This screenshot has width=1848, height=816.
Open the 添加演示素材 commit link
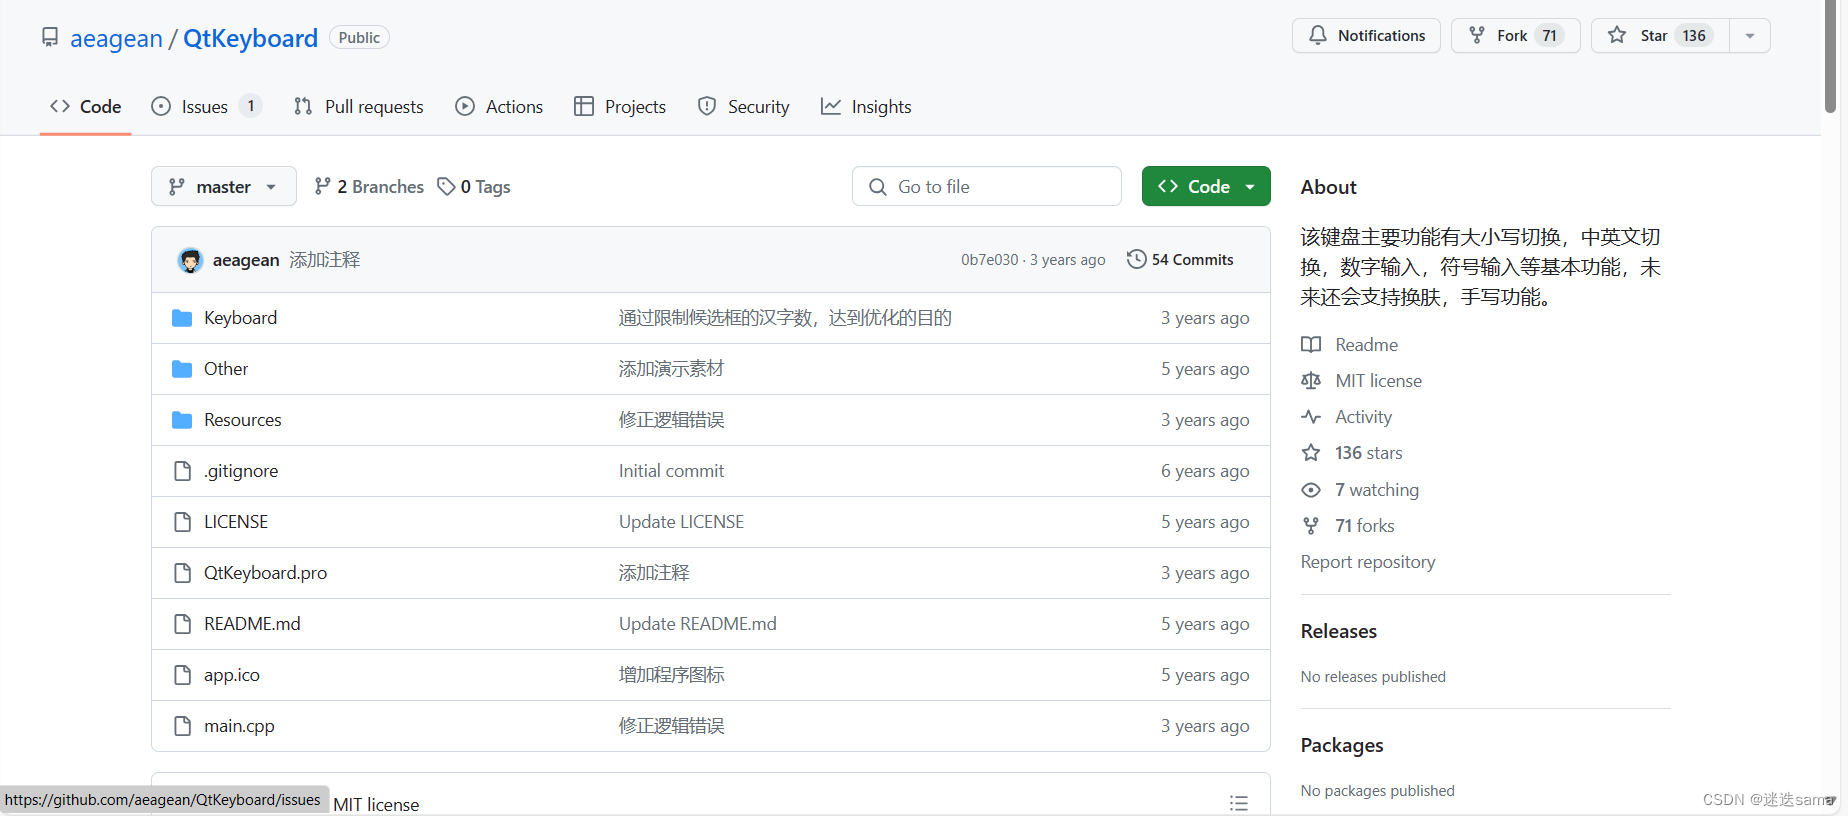[671, 369]
